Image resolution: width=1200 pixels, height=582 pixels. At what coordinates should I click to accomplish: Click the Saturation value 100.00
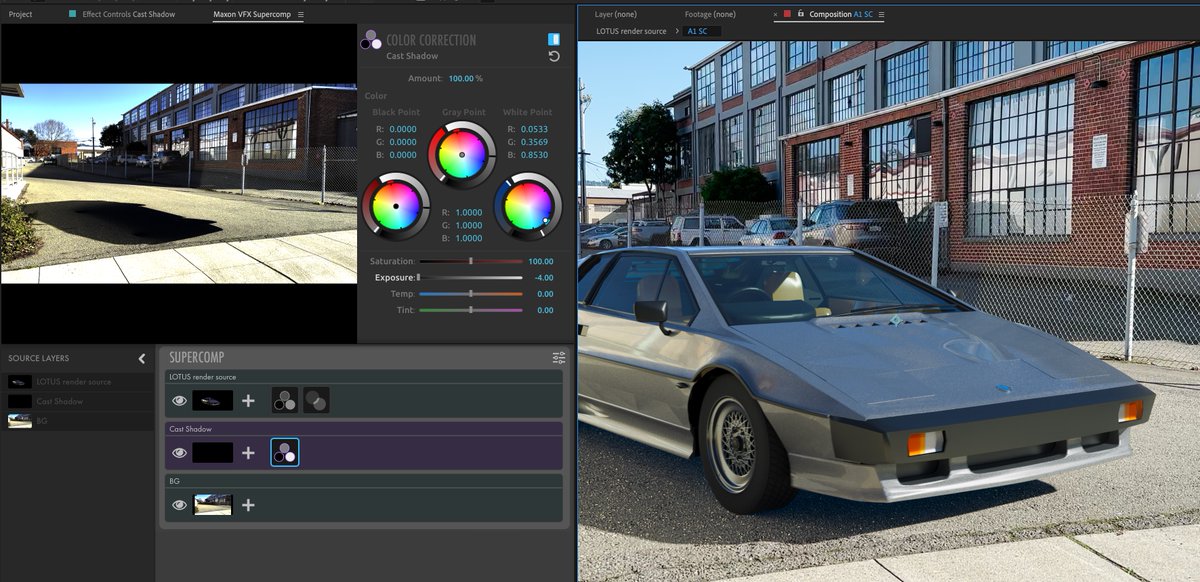pos(541,261)
